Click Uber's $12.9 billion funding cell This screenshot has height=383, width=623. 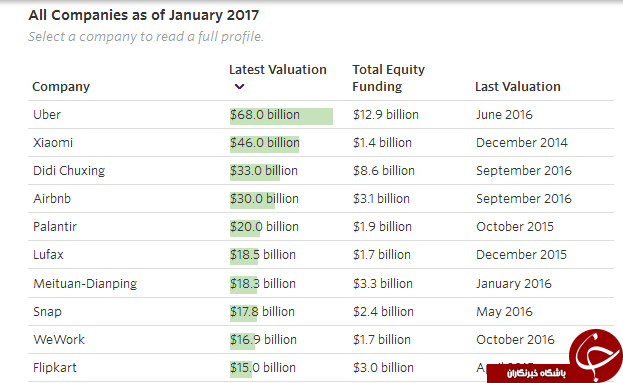386,115
